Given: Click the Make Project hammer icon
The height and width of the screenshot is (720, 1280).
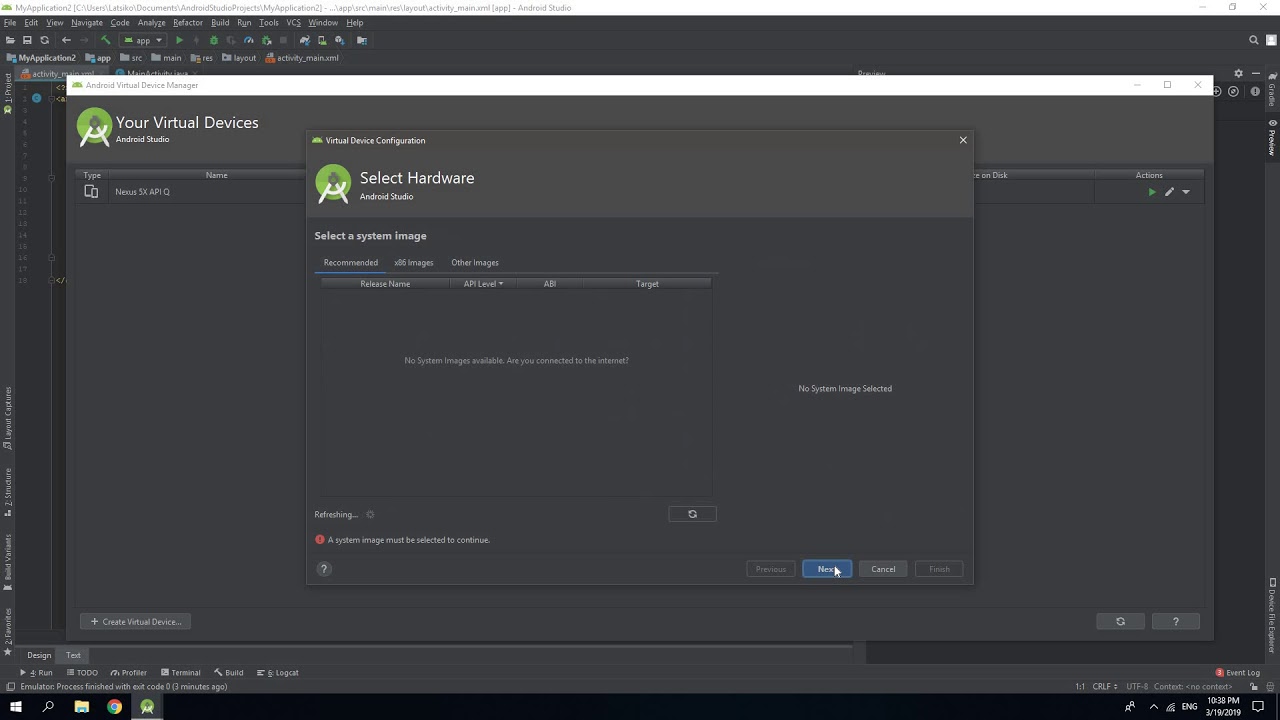Looking at the screenshot, I should [105, 40].
